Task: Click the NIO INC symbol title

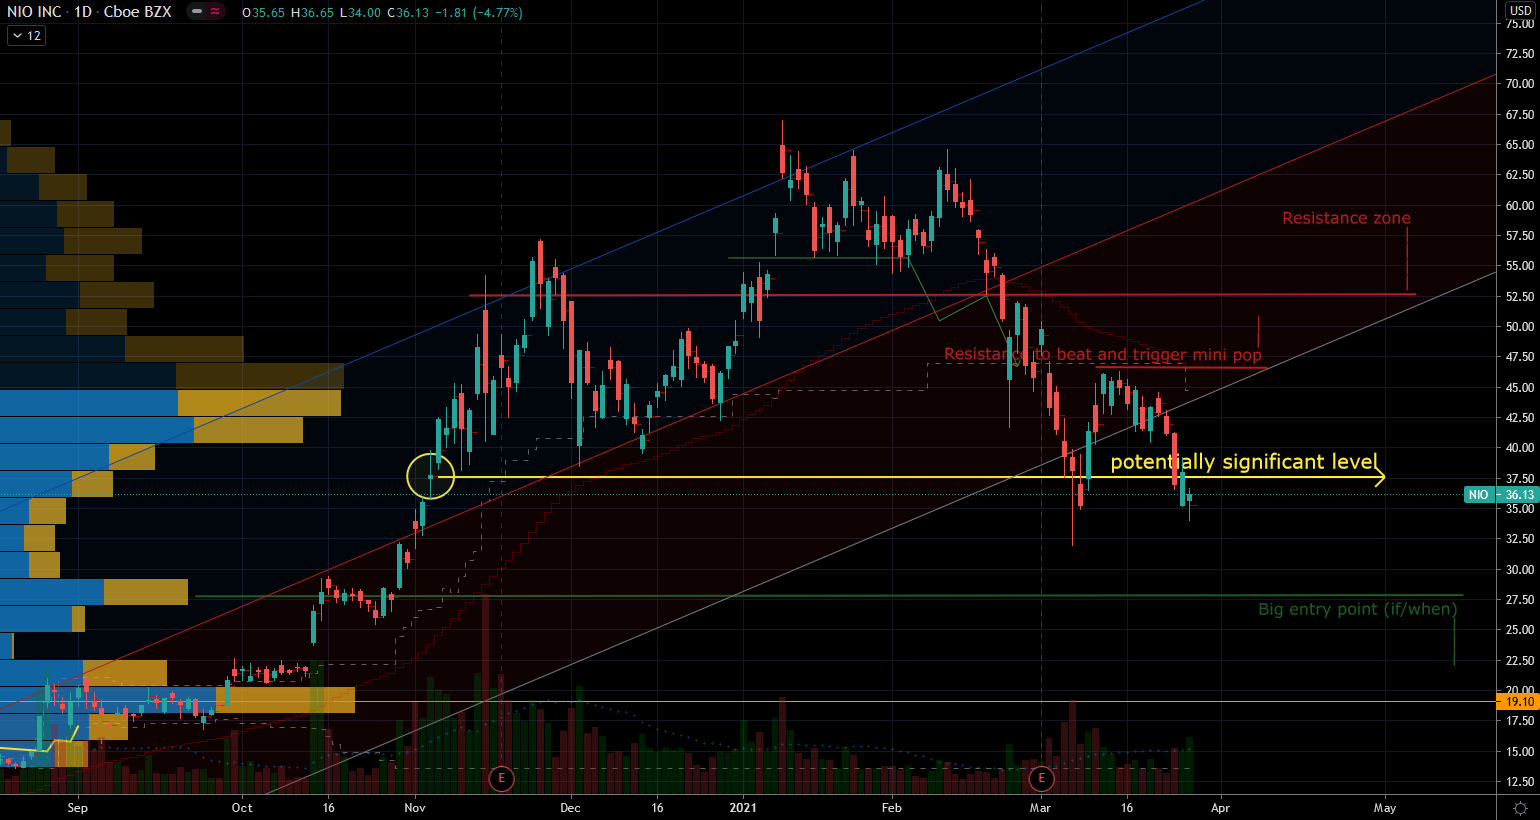Action: [x=34, y=12]
